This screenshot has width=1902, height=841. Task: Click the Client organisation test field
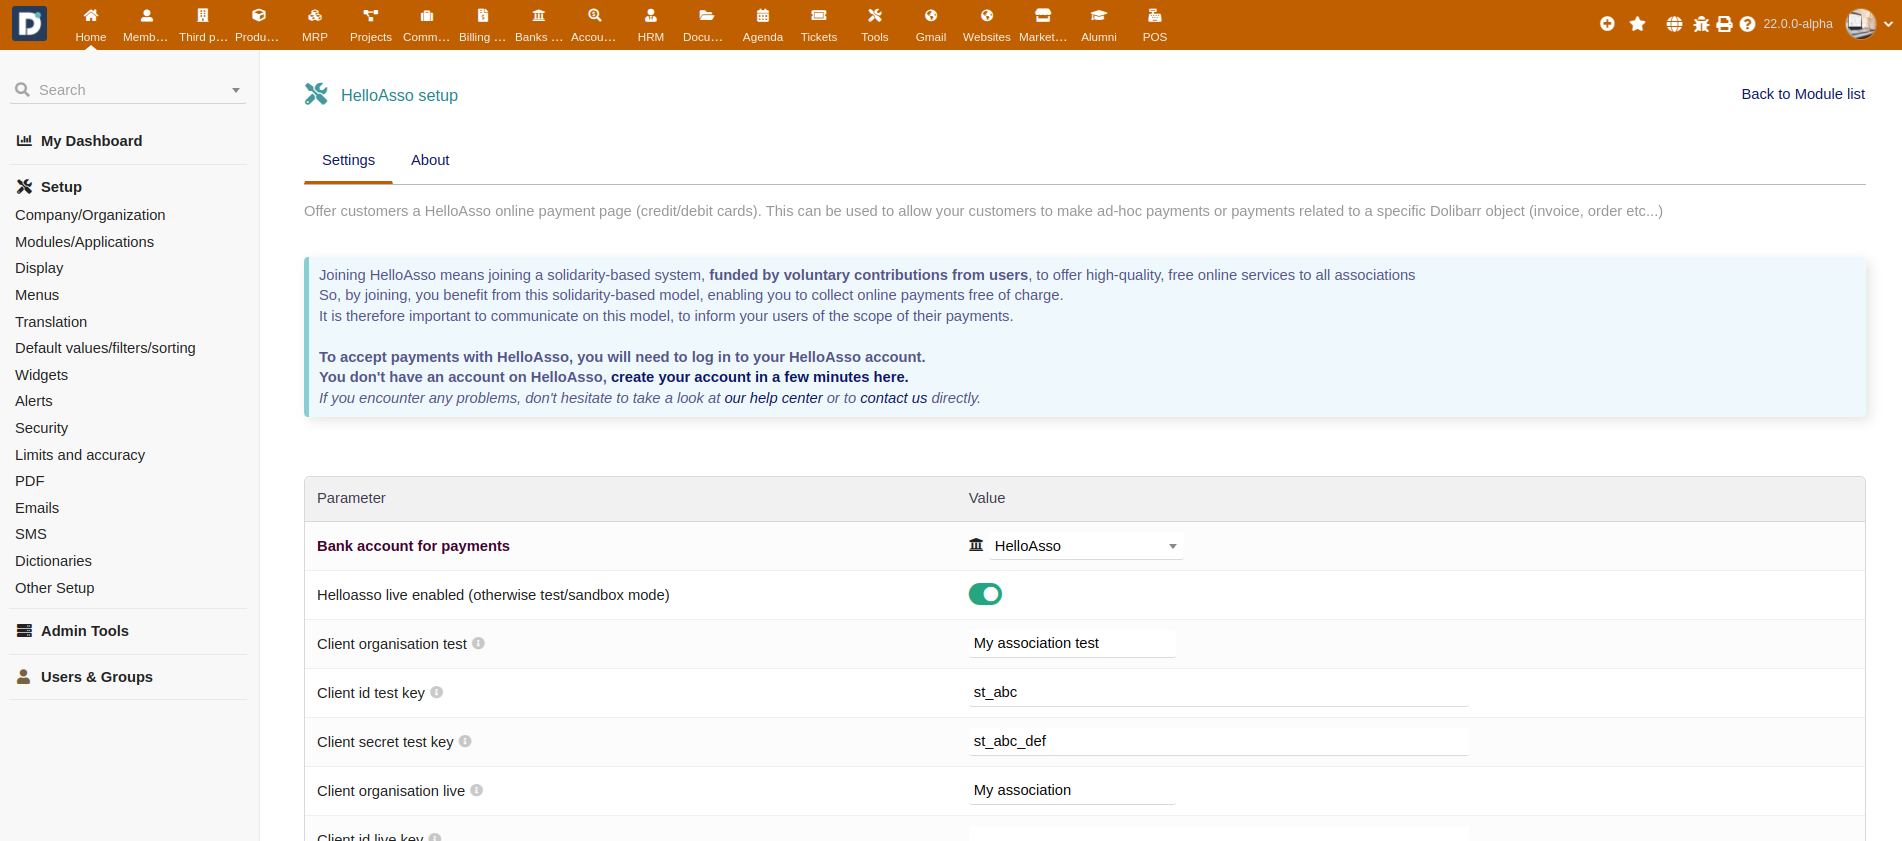pos(1071,643)
